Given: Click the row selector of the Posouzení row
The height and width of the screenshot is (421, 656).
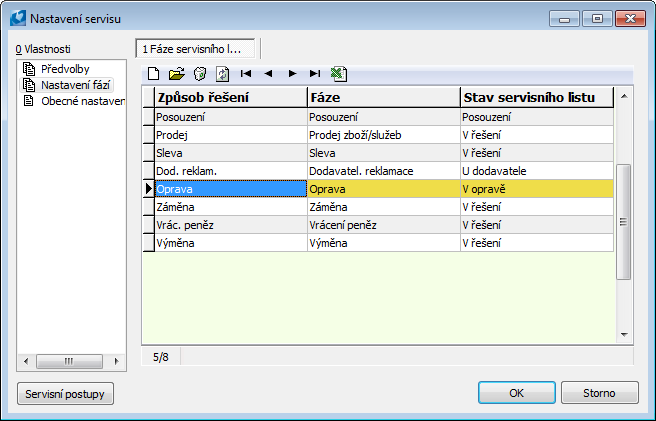Looking at the screenshot, I should (x=149, y=117).
